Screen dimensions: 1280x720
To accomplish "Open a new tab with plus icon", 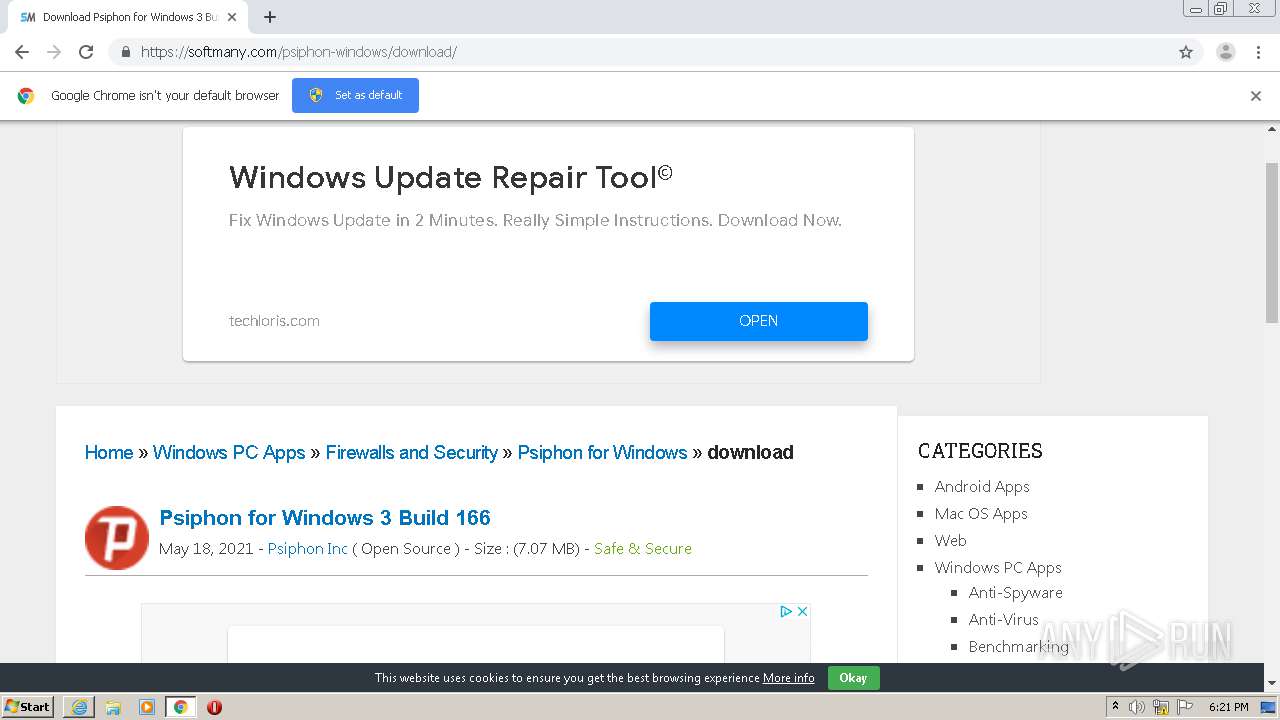I will 270,17.
